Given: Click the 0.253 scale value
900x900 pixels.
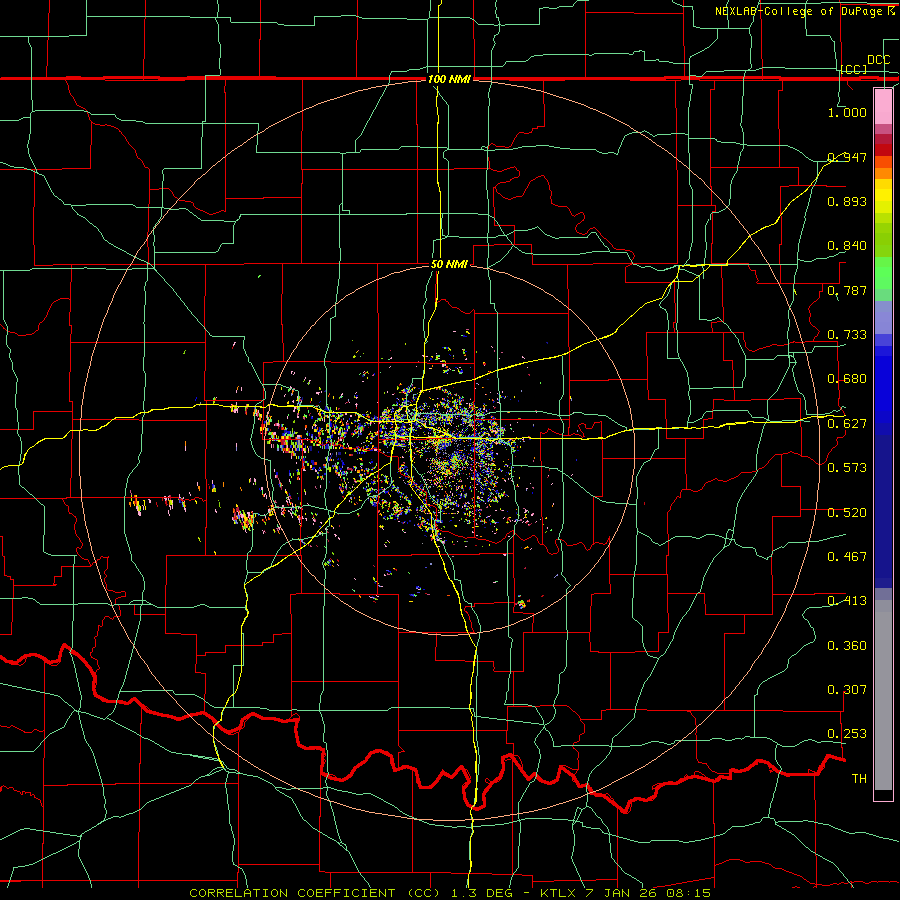Looking at the screenshot, I should click(847, 734).
